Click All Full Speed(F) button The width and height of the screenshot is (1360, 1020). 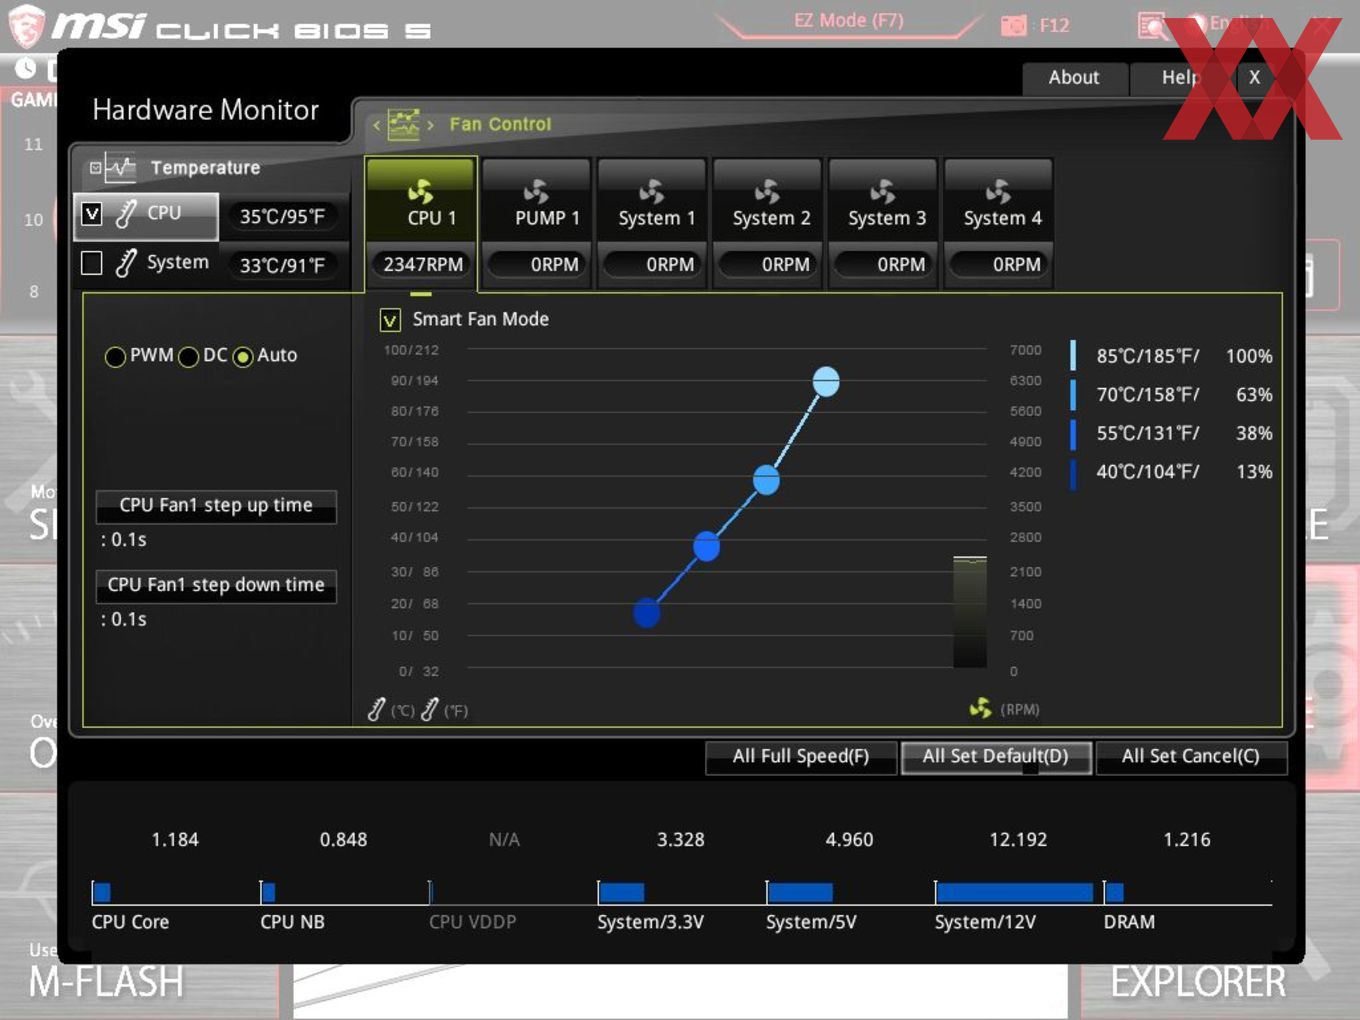(800, 757)
